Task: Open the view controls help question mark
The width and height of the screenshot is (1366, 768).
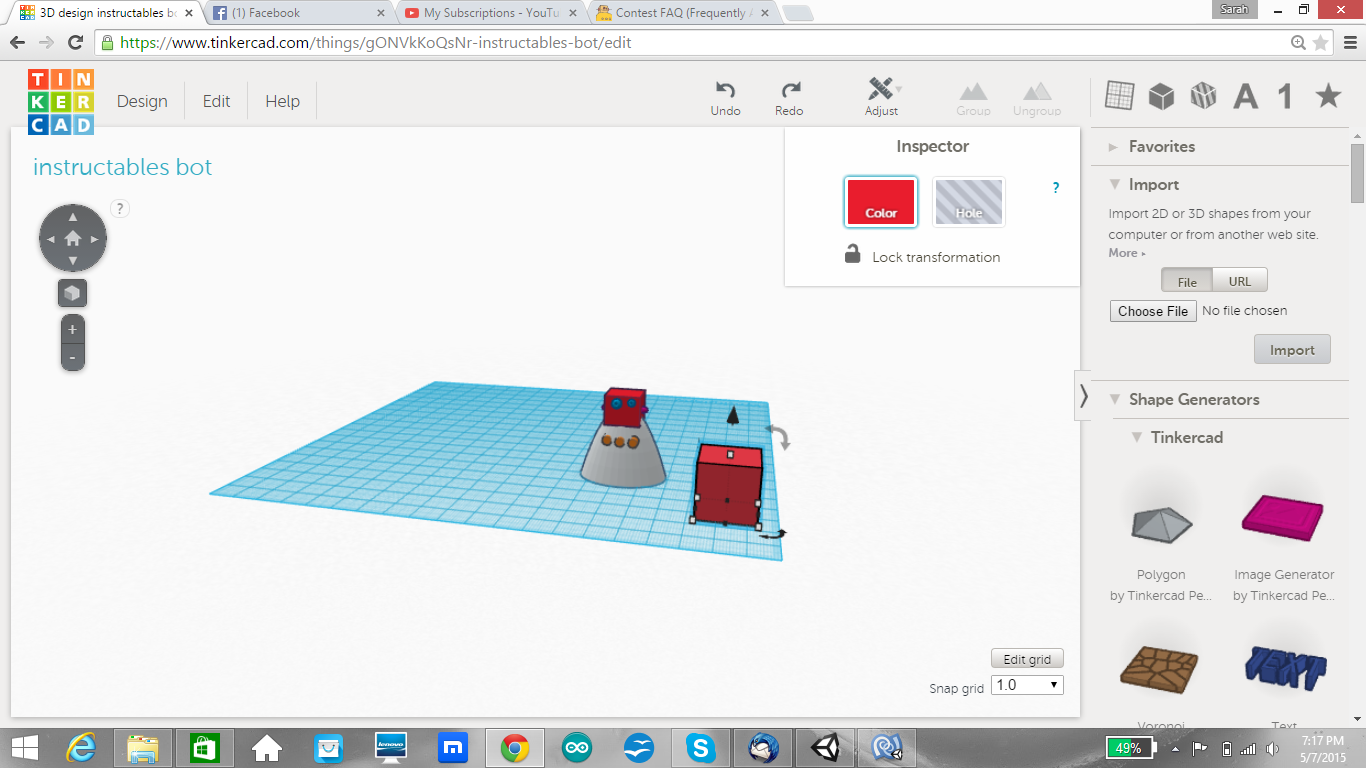Action: click(x=120, y=208)
